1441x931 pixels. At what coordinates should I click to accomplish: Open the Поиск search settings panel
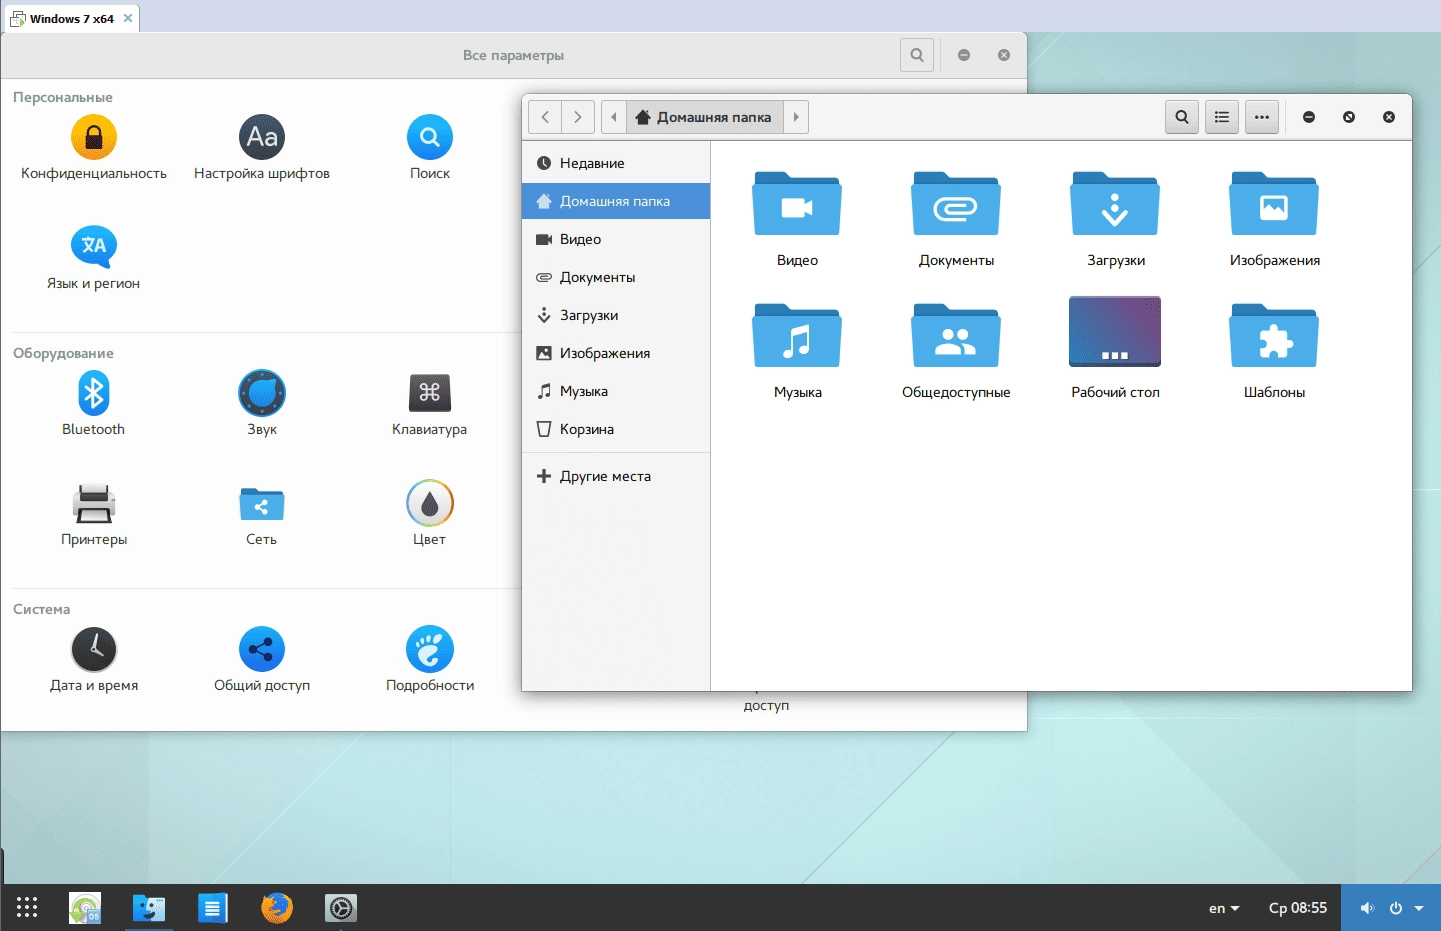430,148
